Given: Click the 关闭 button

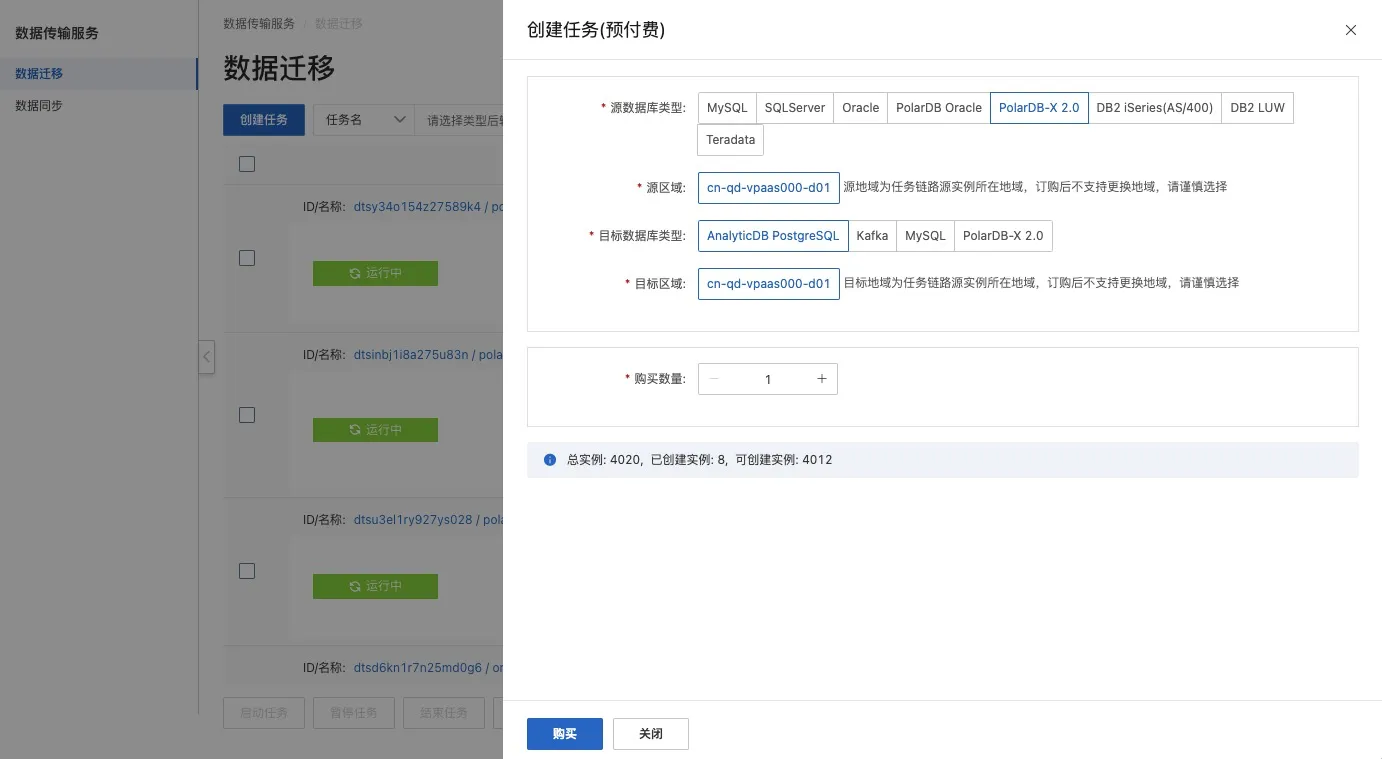Looking at the screenshot, I should point(651,734).
